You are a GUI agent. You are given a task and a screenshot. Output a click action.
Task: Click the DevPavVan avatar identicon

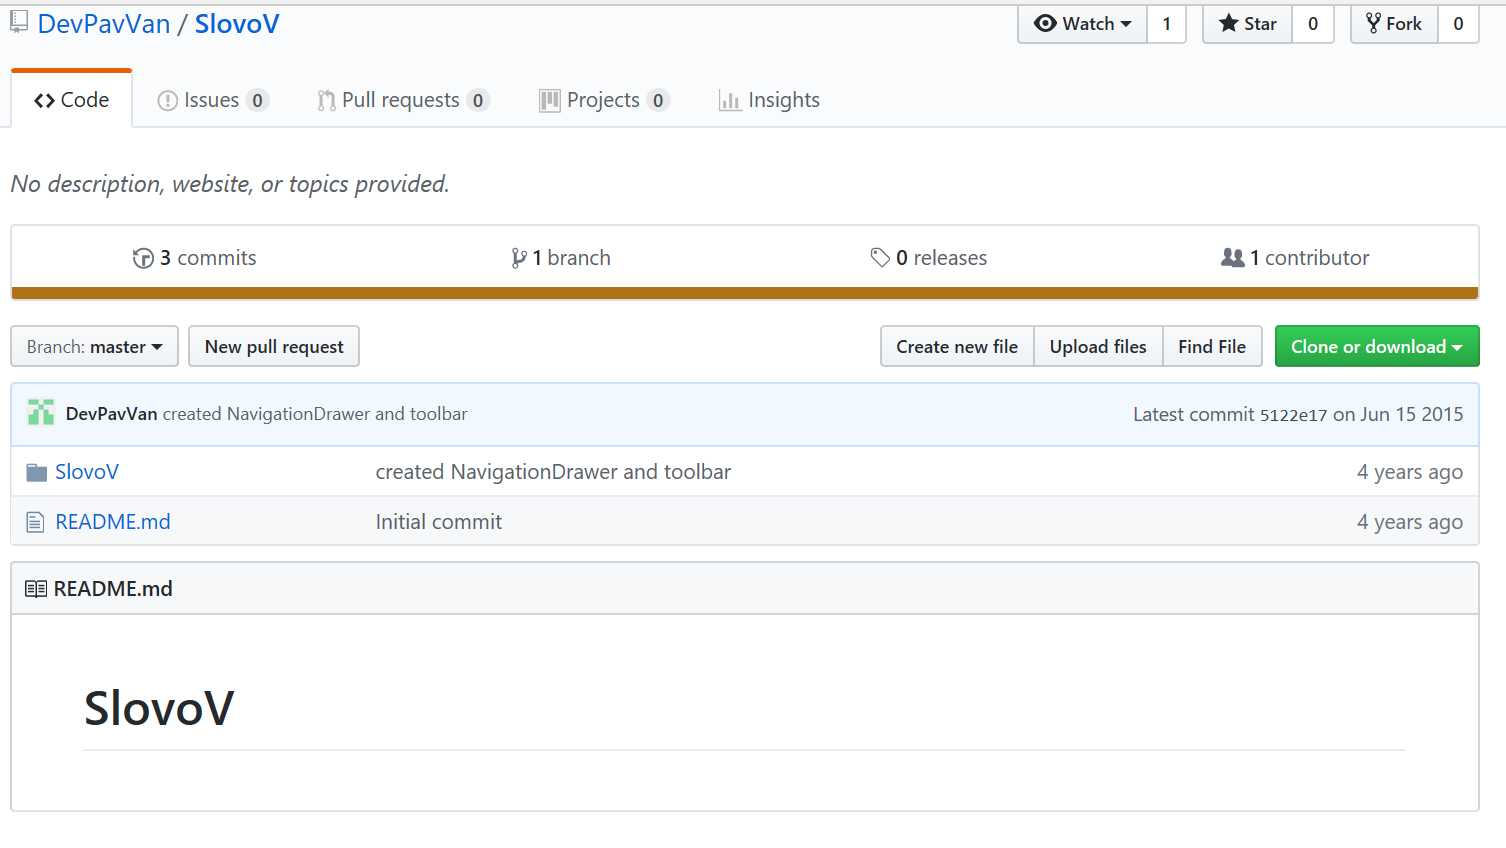point(41,413)
